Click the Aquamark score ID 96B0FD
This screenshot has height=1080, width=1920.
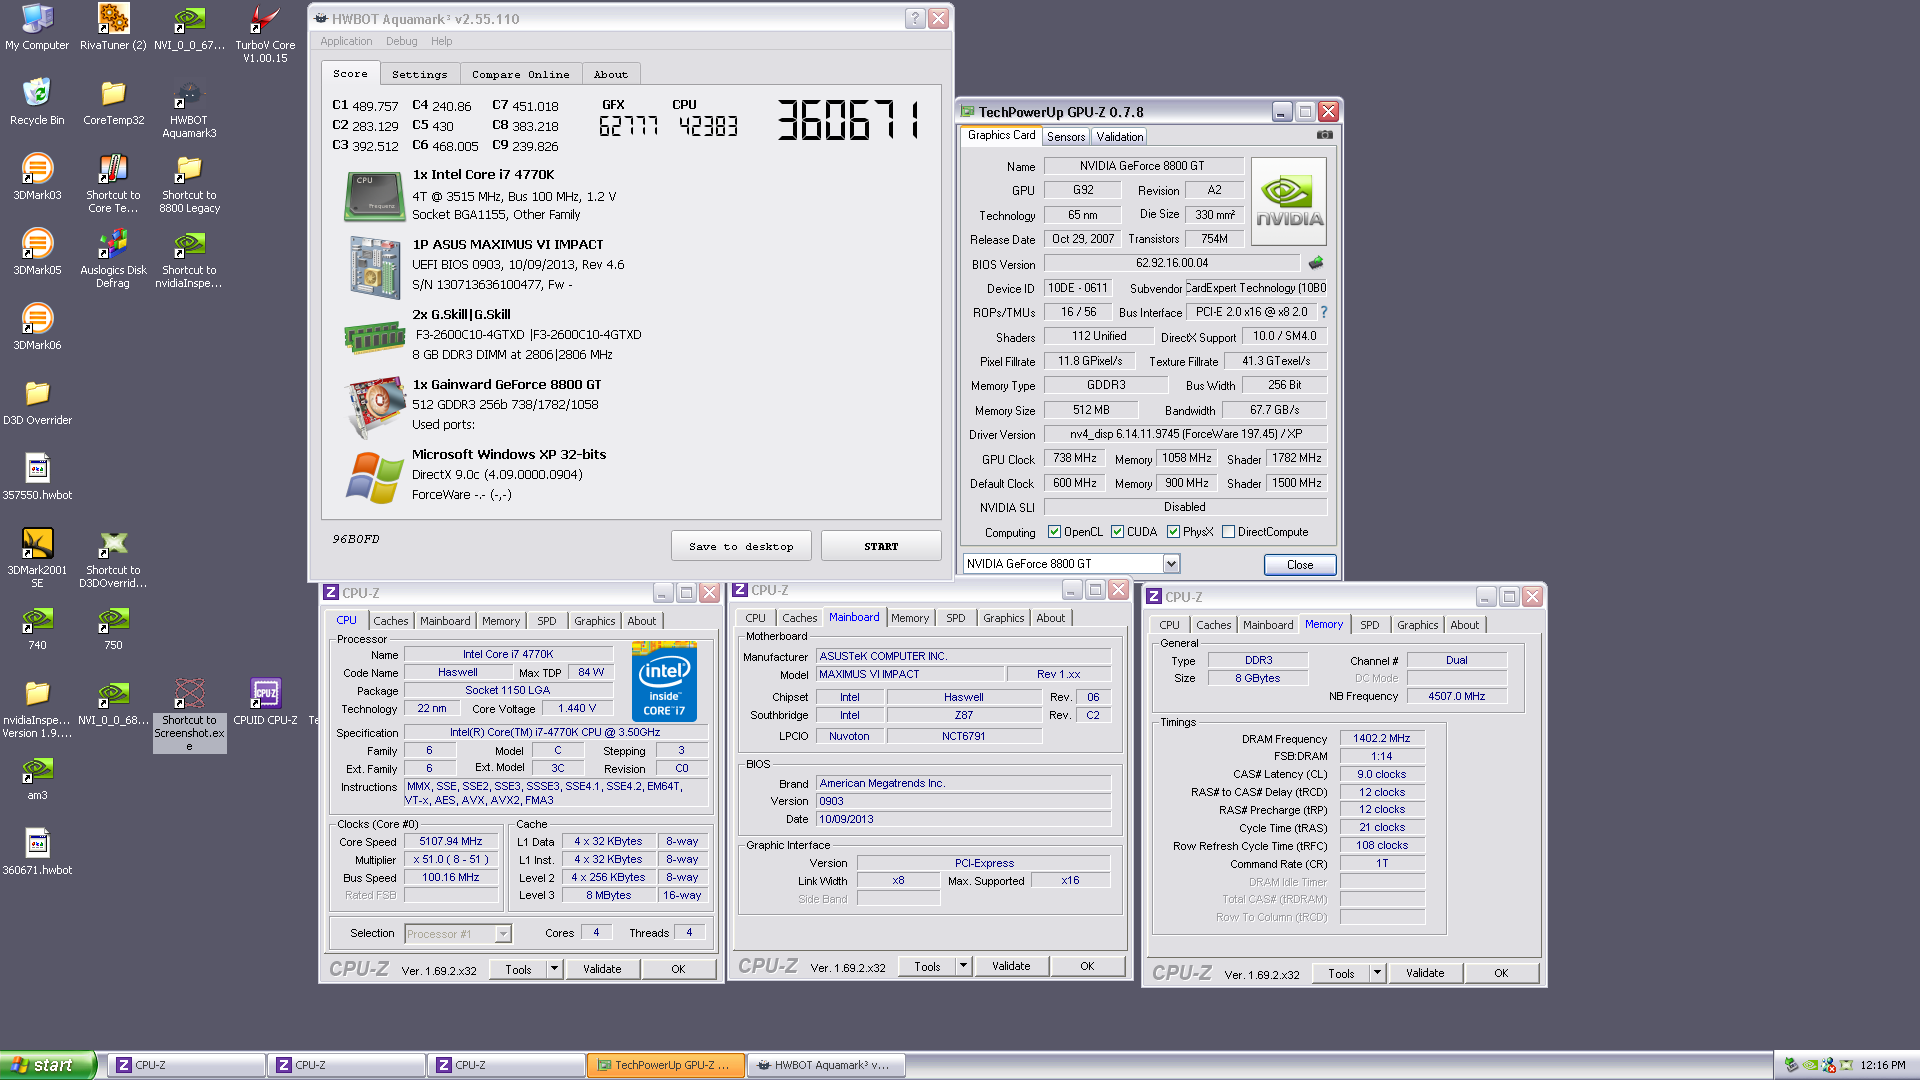coord(356,539)
